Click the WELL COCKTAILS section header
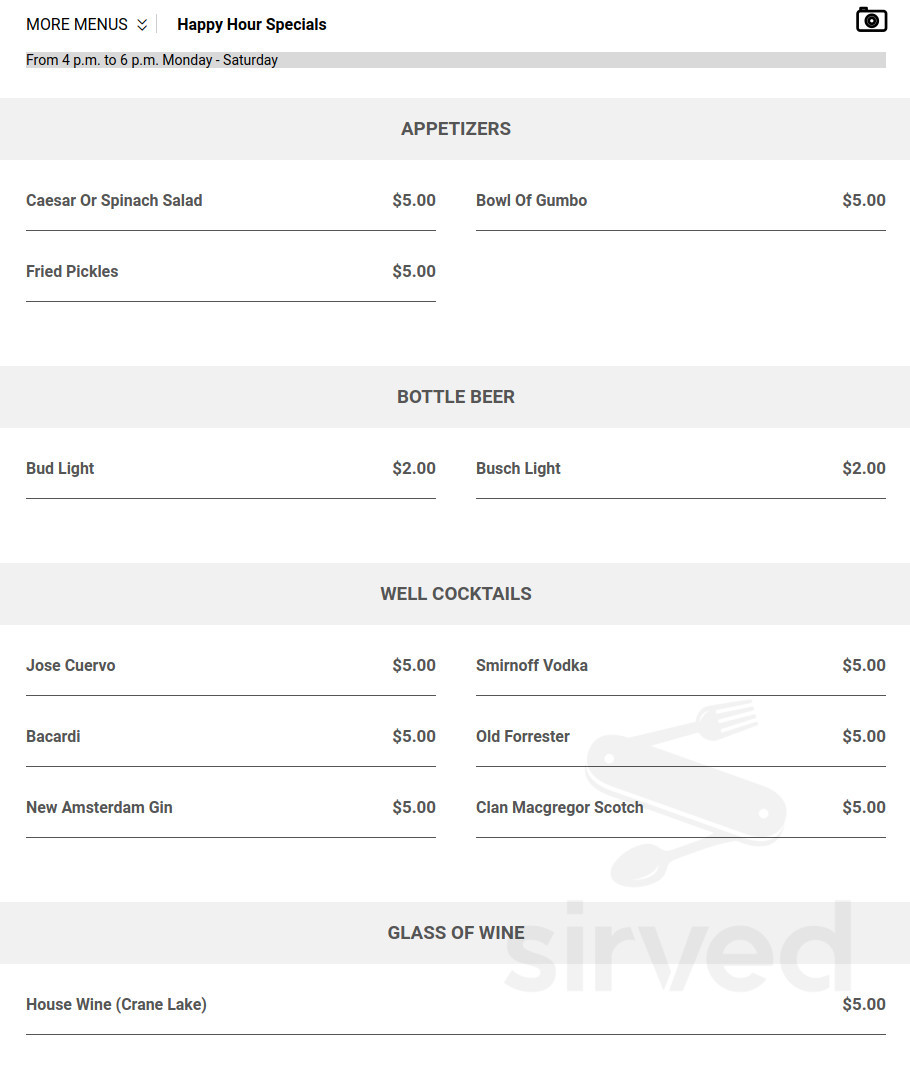 [455, 594]
